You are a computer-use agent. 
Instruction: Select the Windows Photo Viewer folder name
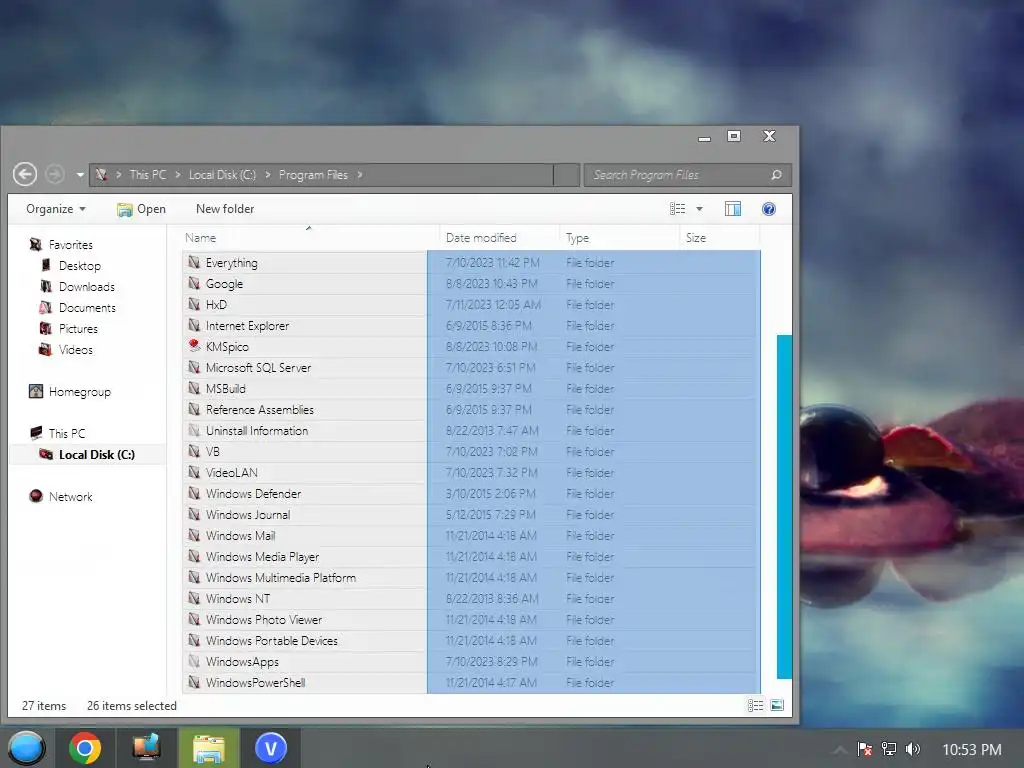click(264, 619)
